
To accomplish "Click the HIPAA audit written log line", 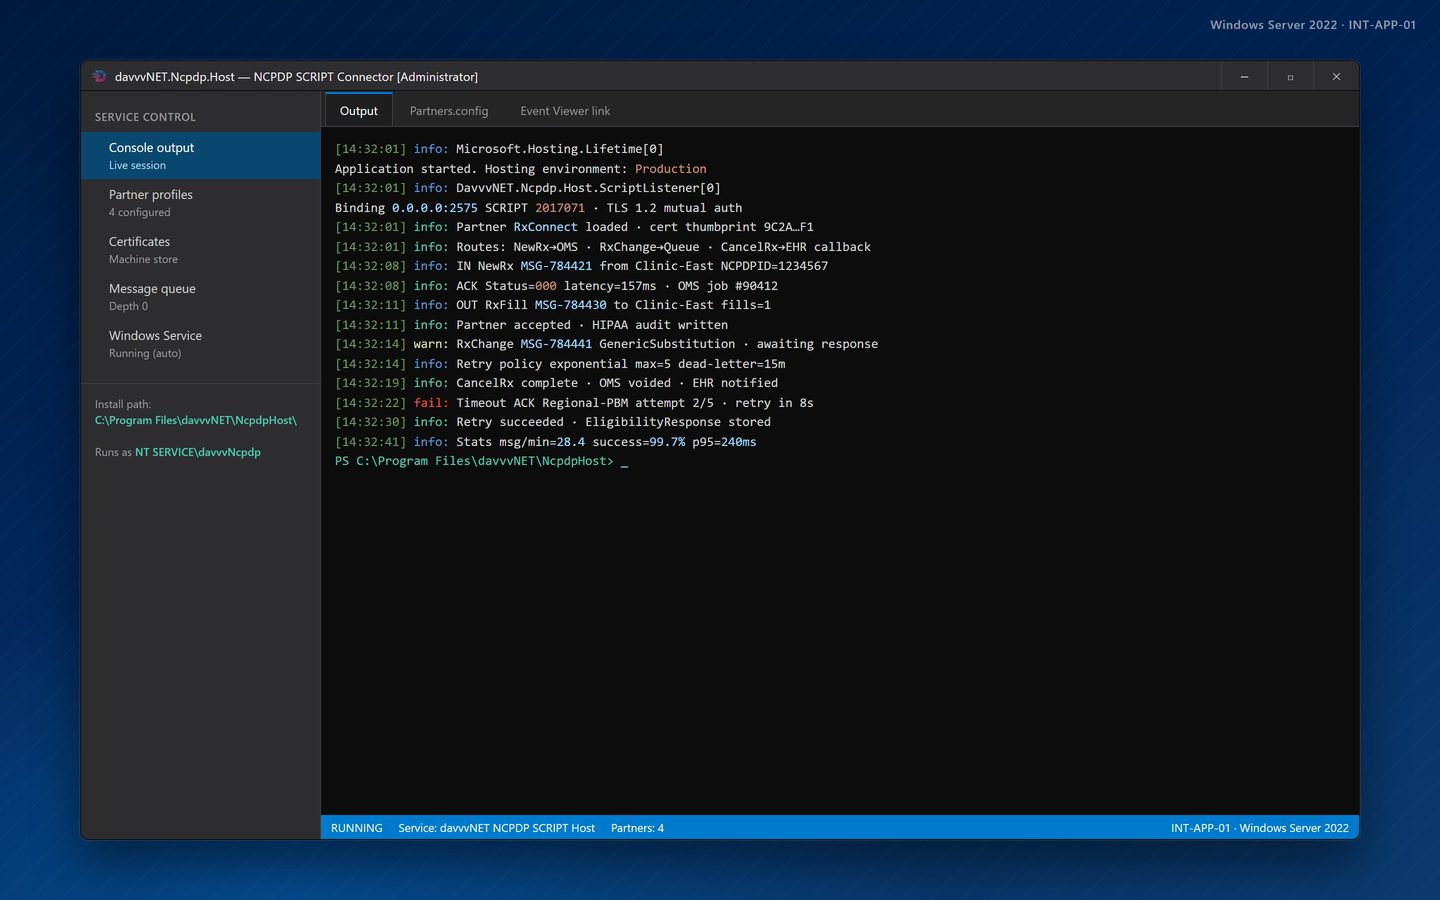I will pos(531,325).
